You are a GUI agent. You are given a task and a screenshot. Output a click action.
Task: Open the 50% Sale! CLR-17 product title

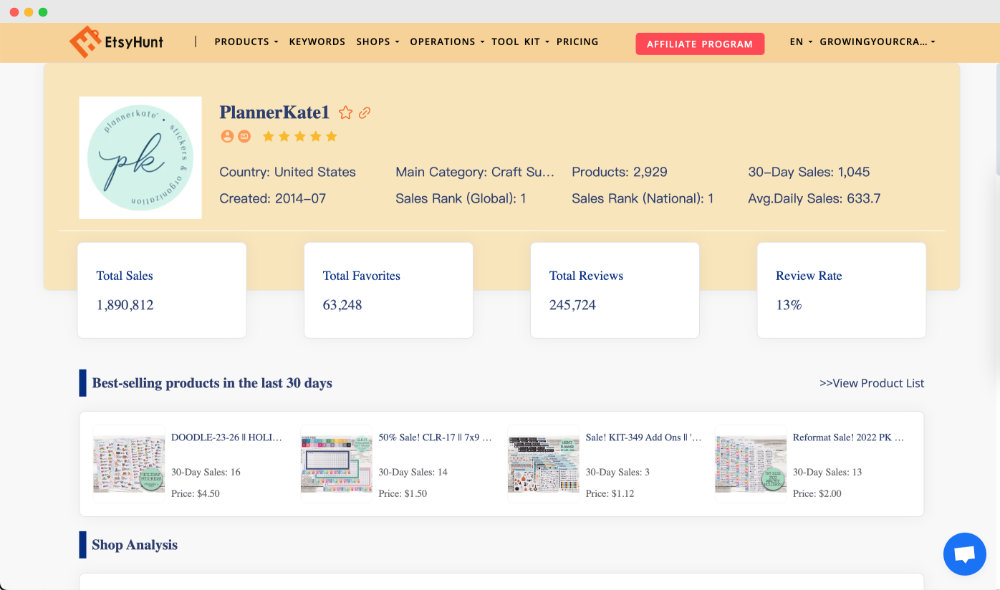click(x=435, y=438)
